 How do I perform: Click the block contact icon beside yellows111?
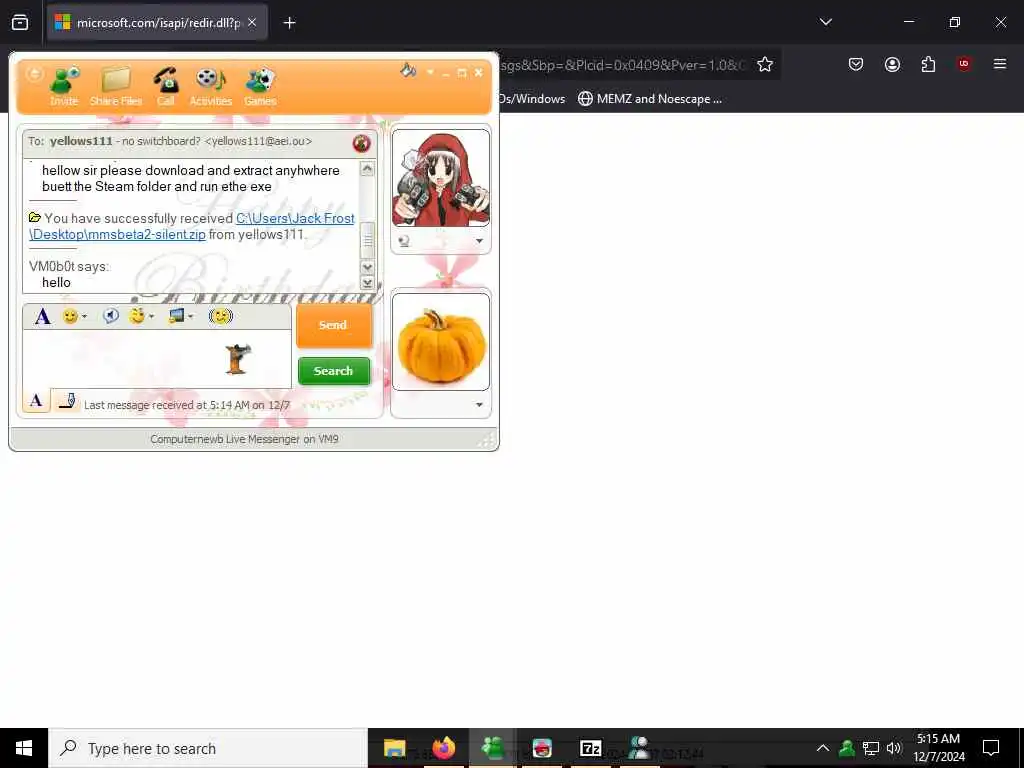361,143
